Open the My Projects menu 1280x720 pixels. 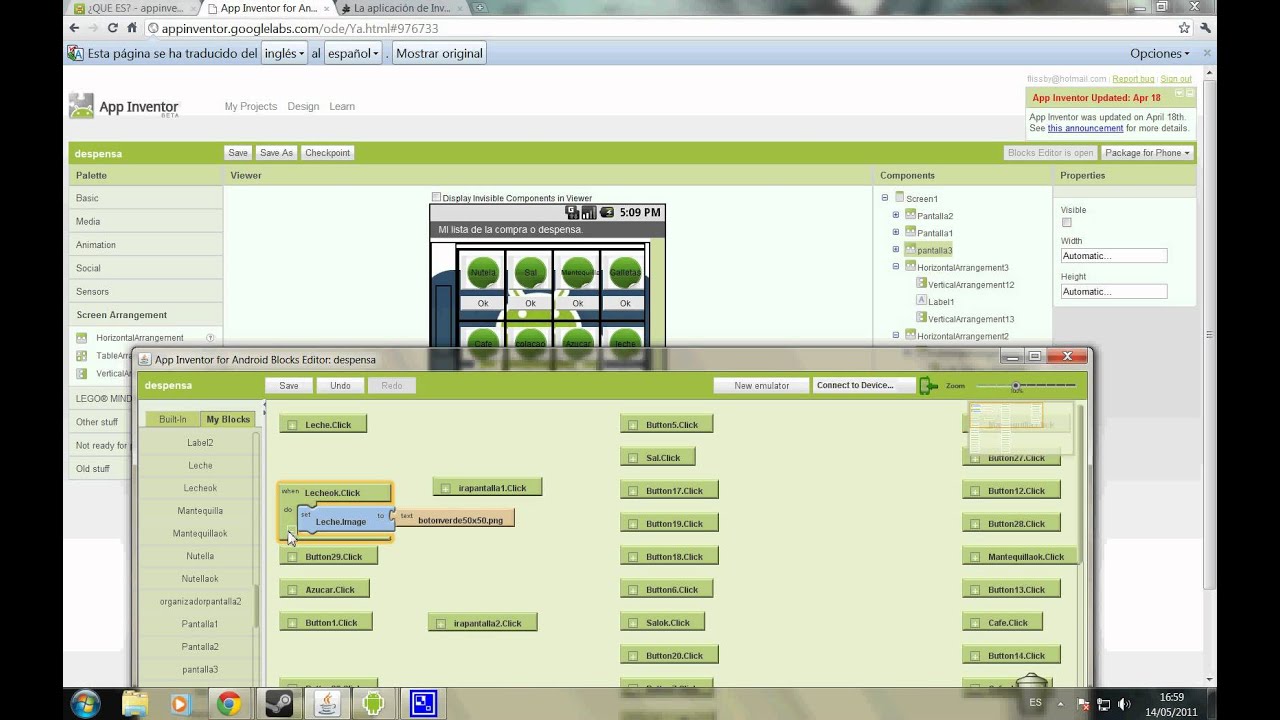coord(251,106)
